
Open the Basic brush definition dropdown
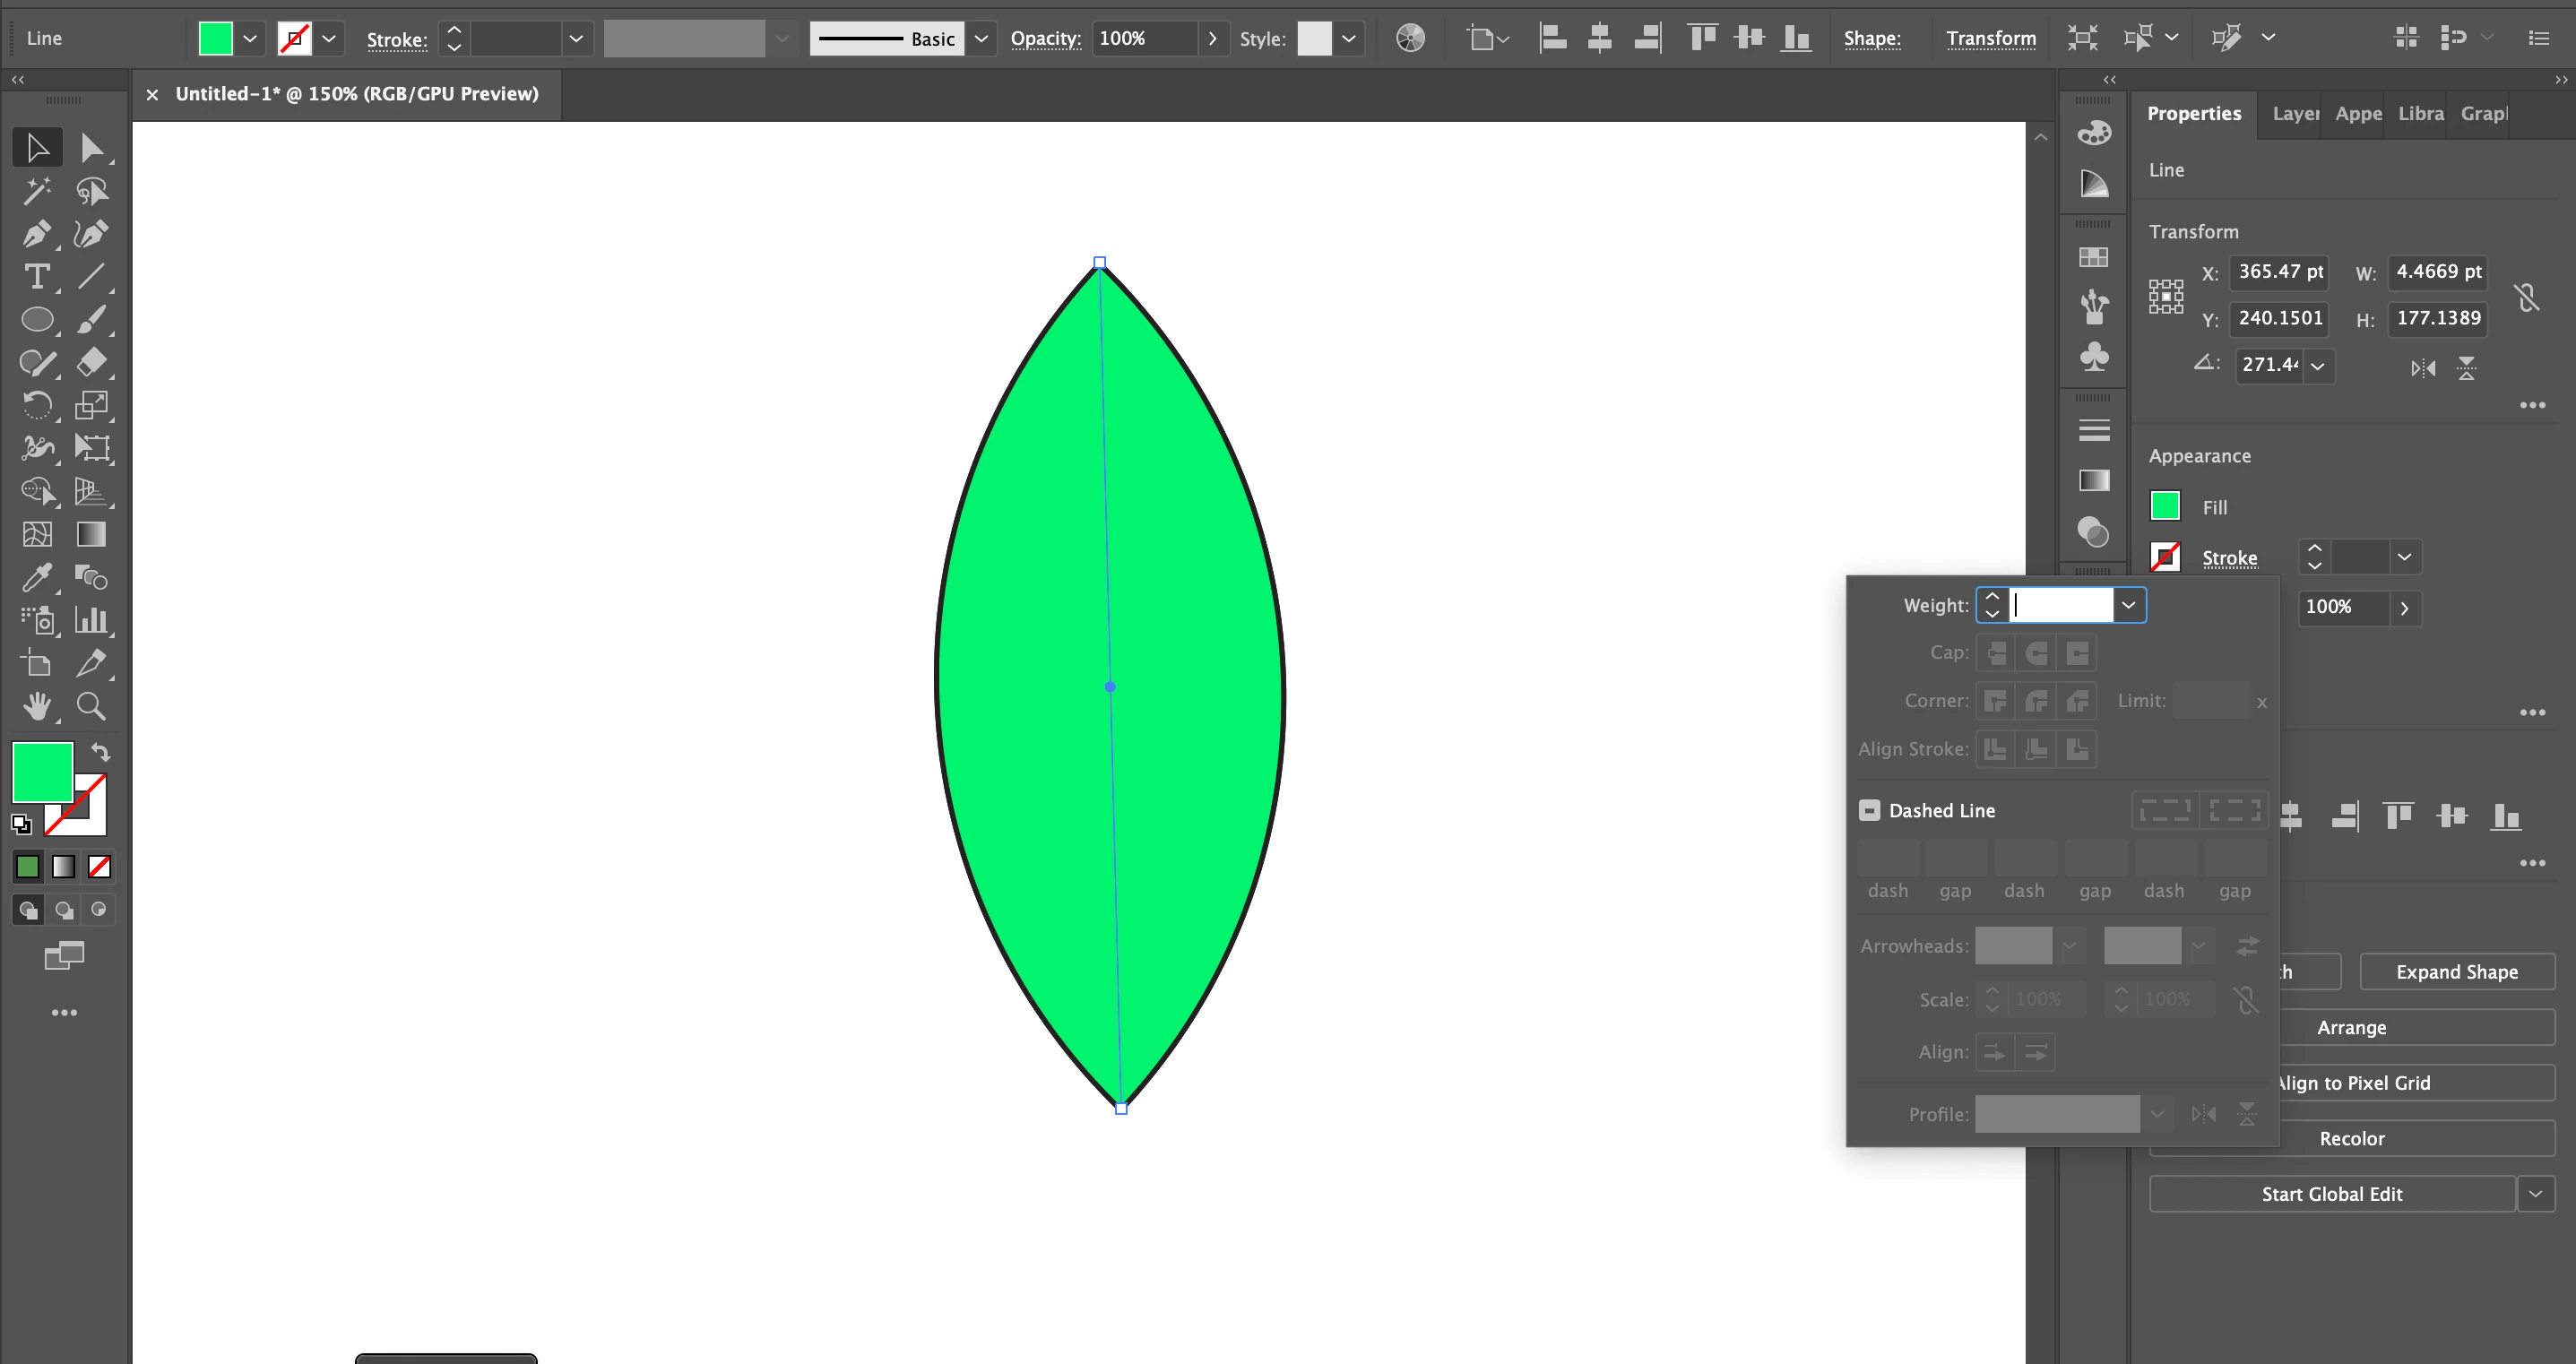point(981,39)
